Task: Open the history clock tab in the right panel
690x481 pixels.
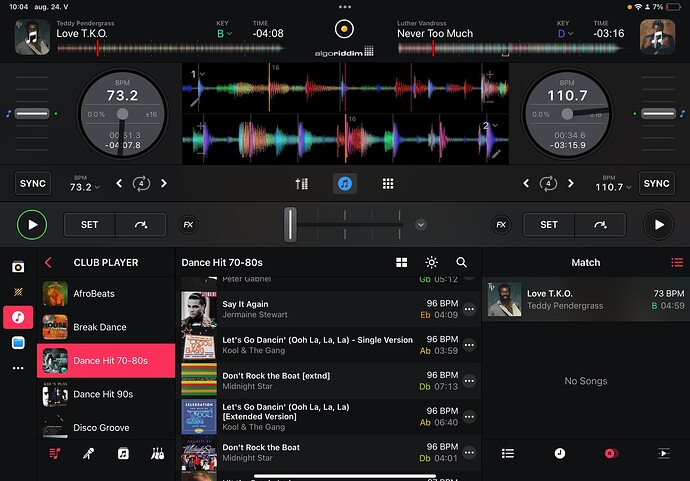Action: point(560,453)
